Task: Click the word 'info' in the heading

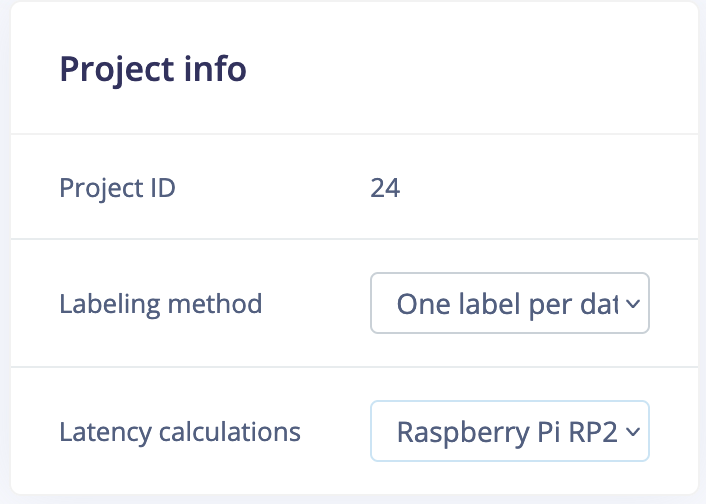Action: tap(222, 70)
